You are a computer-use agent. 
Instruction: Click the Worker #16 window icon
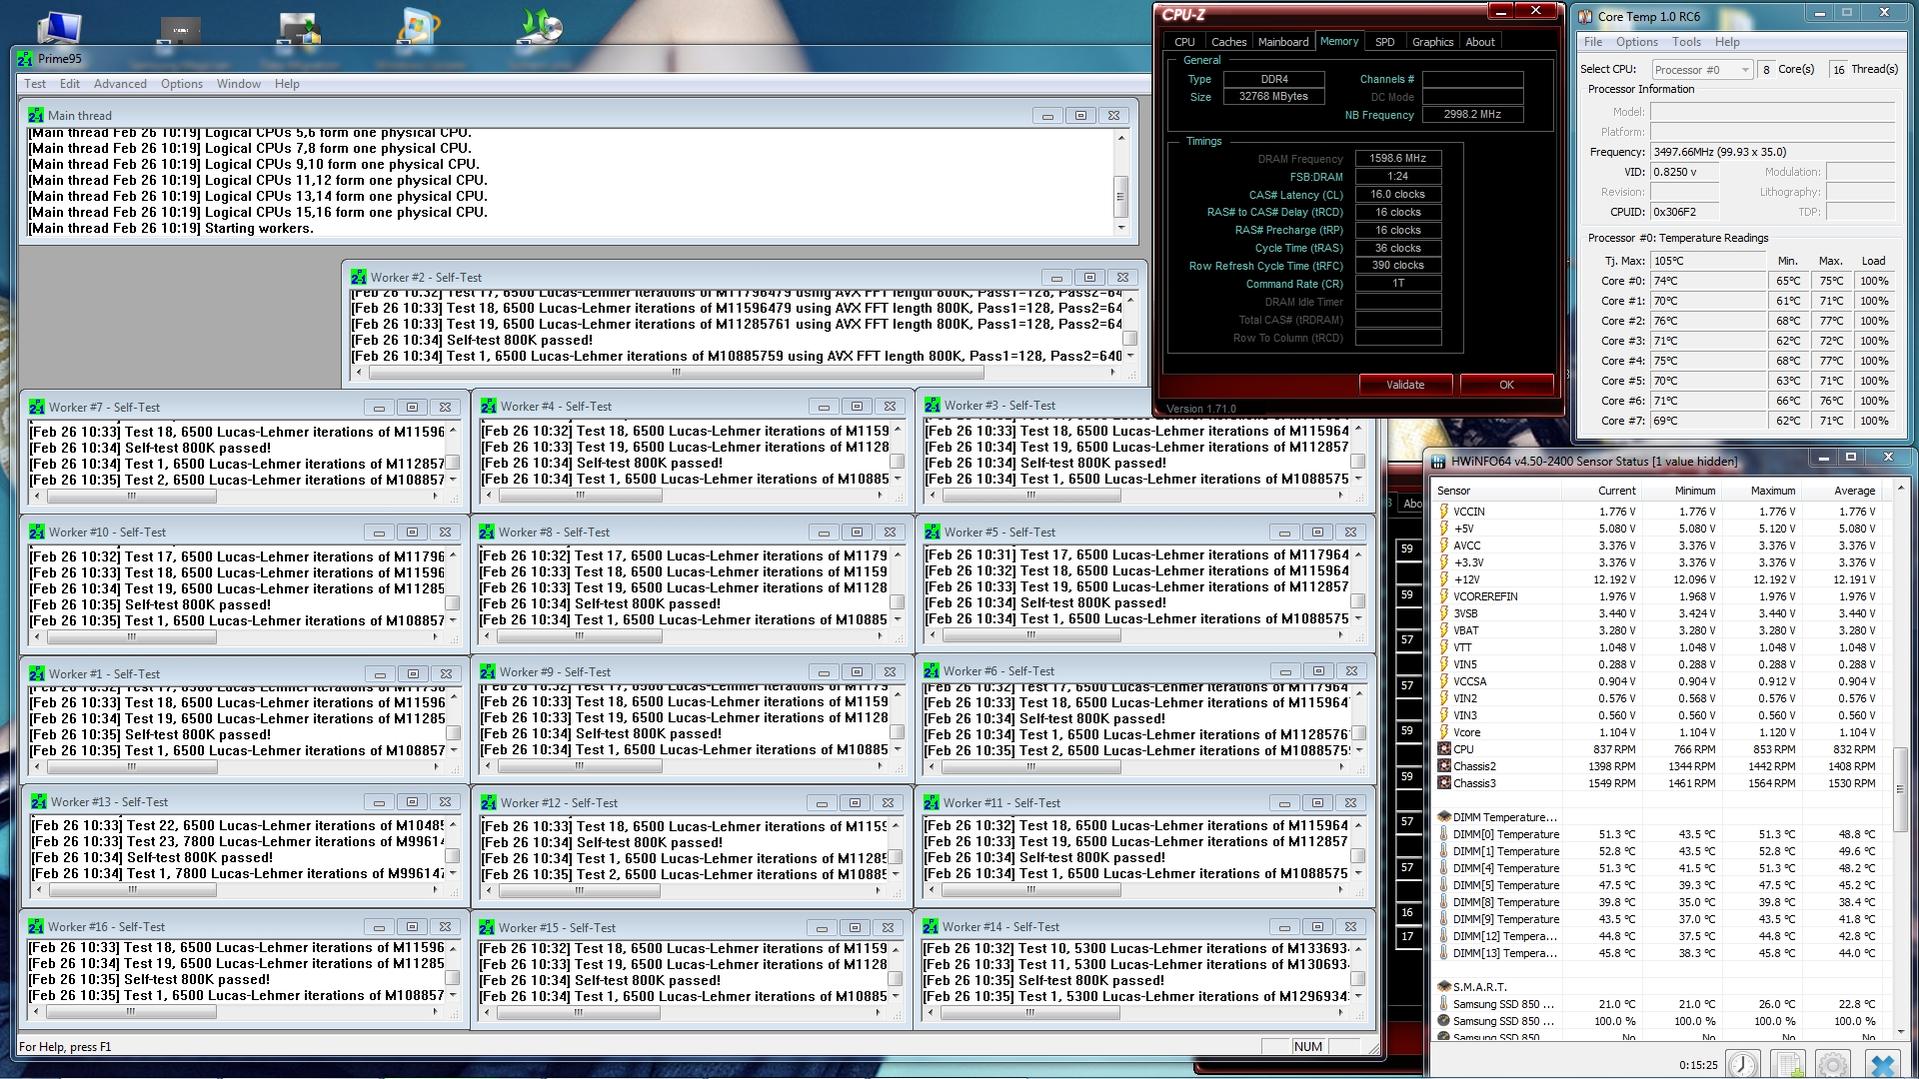point(36,927)
